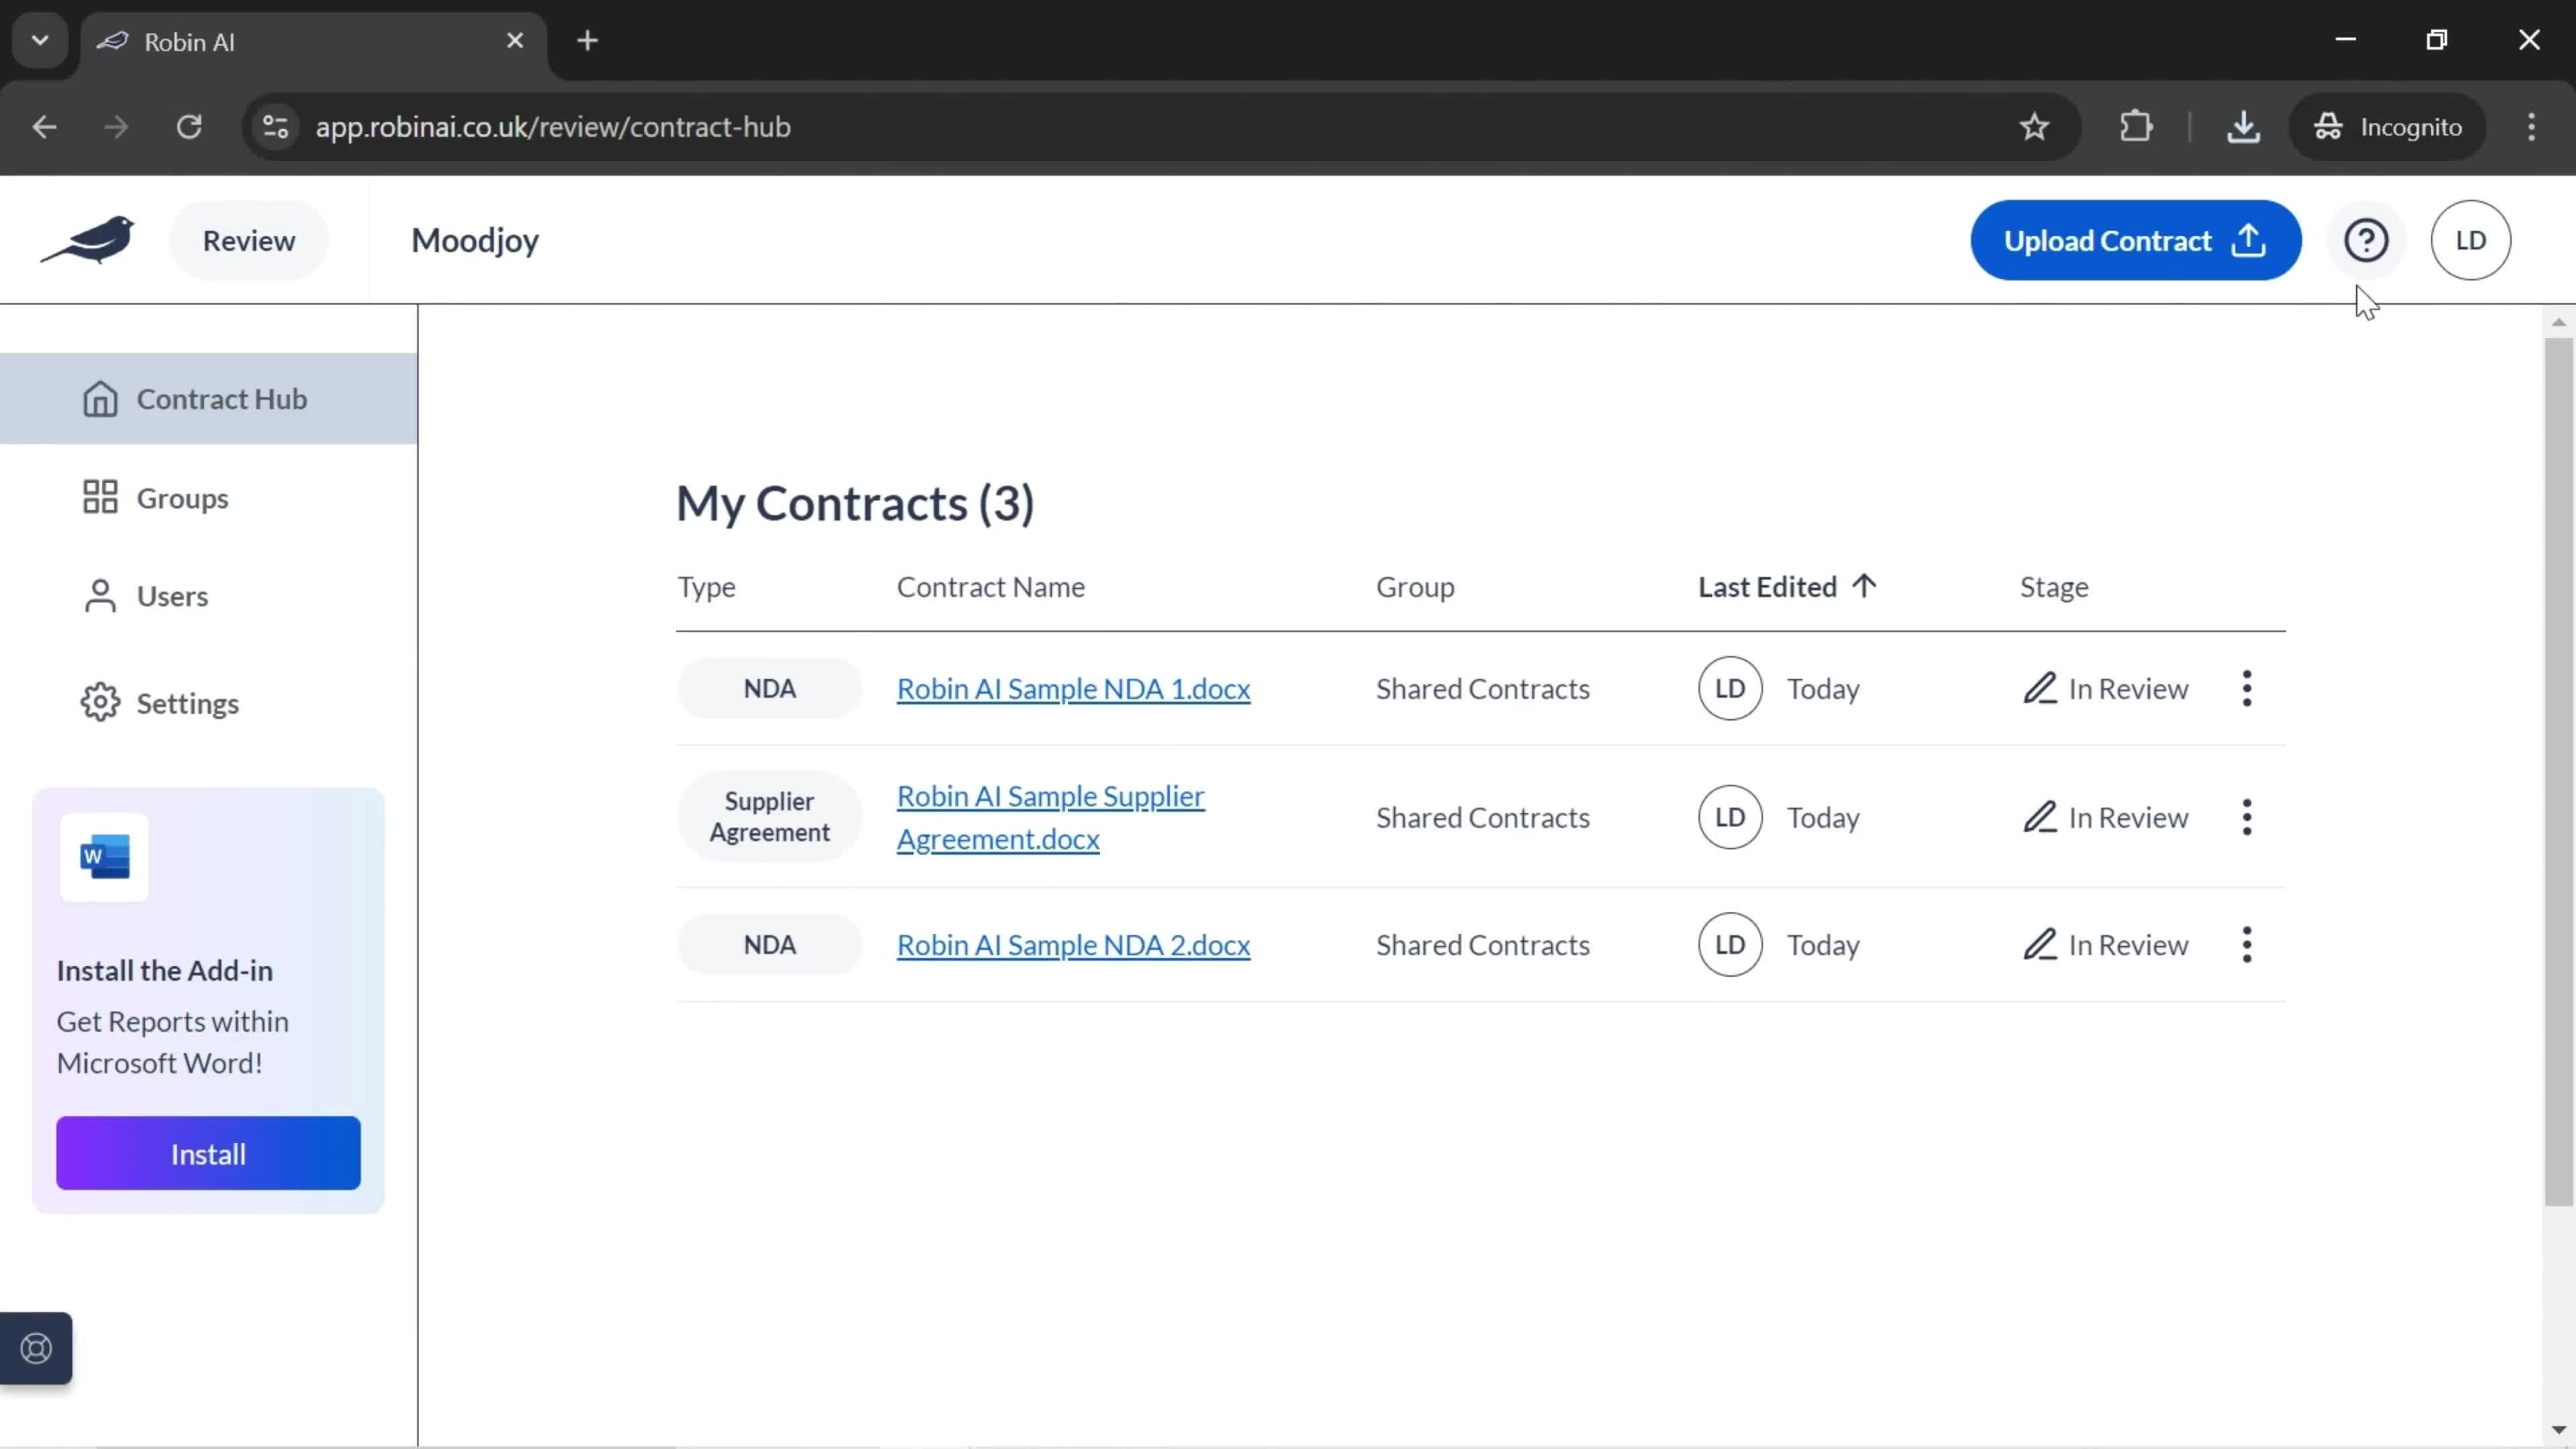The height and width of the screenshot is (1449, 2576).
Task: Click the Moodjoy workspace name
Action: [476, 239]
